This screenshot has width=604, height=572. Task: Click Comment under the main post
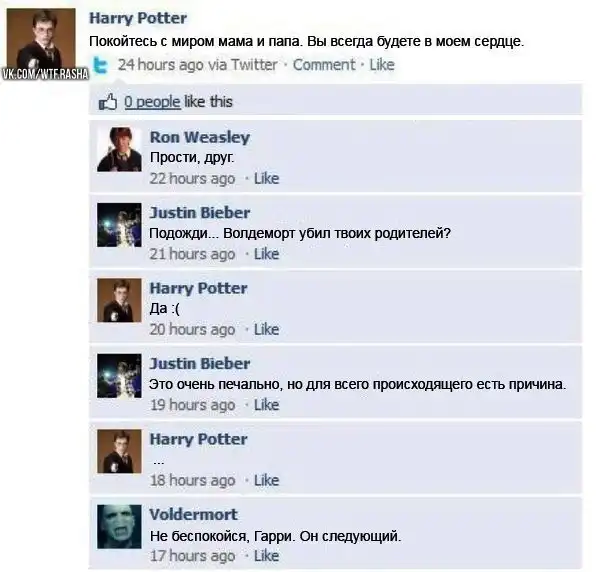click(324, 65)
